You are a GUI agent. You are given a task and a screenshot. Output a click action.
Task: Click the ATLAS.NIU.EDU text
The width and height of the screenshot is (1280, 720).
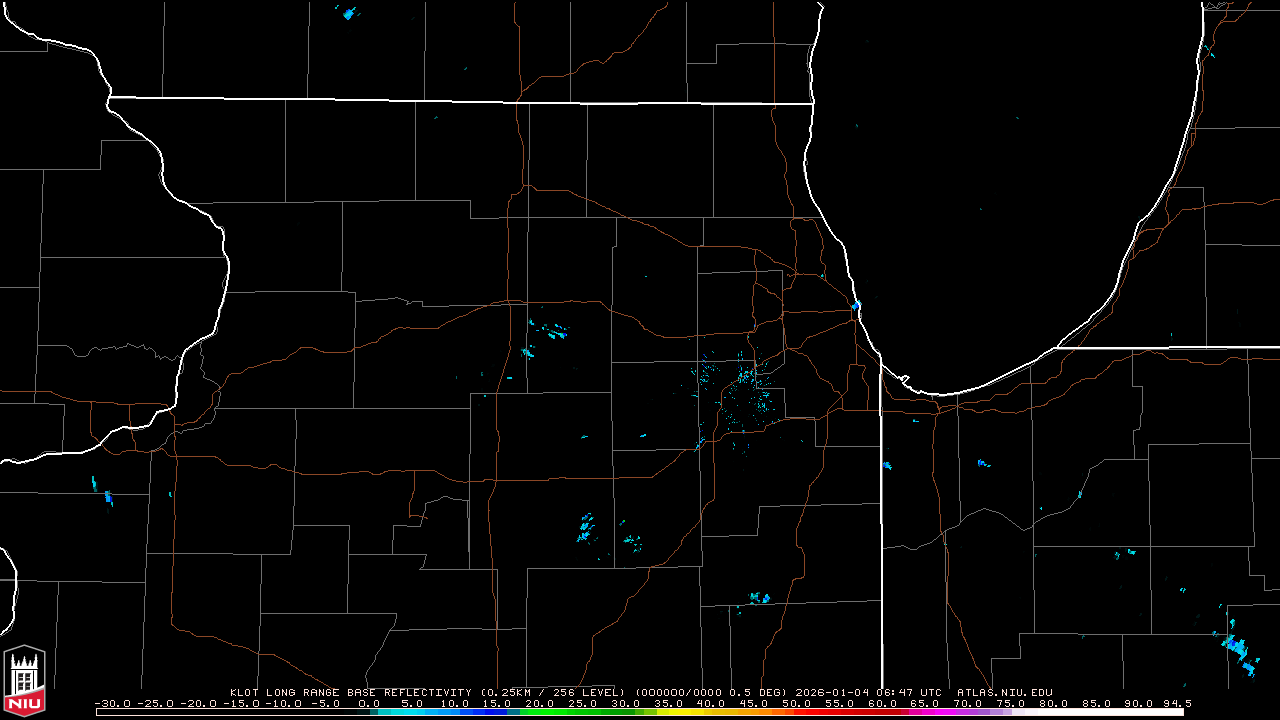(x=1004, y=692)
